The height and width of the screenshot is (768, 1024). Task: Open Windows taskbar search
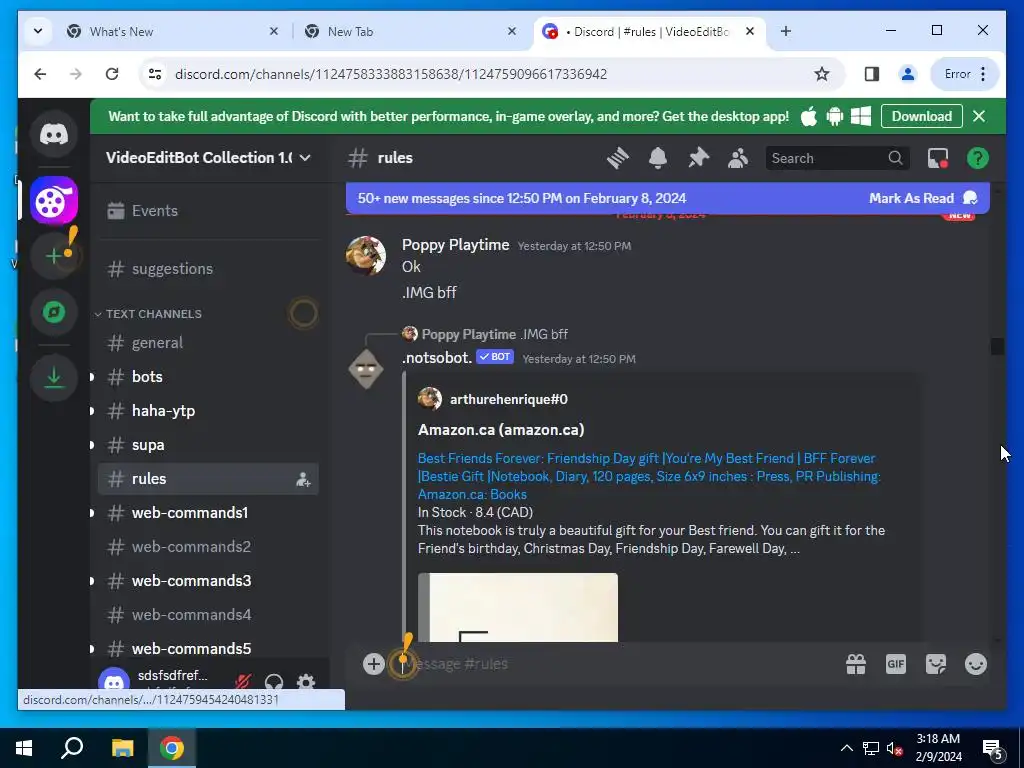(x=72, y=748)
